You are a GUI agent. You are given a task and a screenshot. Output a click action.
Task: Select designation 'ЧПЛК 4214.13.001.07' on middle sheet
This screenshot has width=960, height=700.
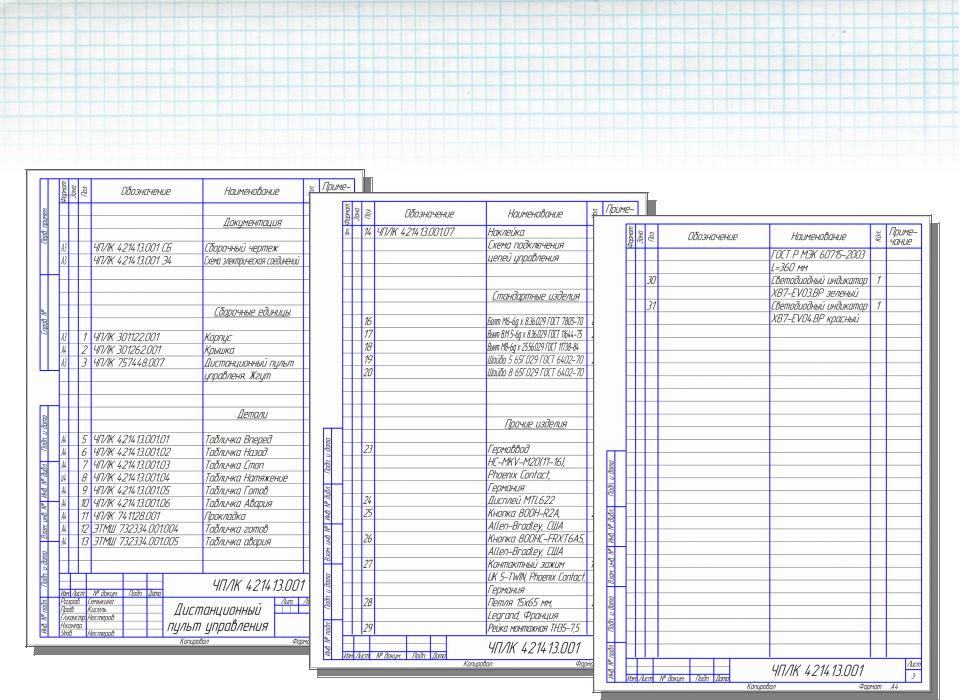click(x=415, y=232)
